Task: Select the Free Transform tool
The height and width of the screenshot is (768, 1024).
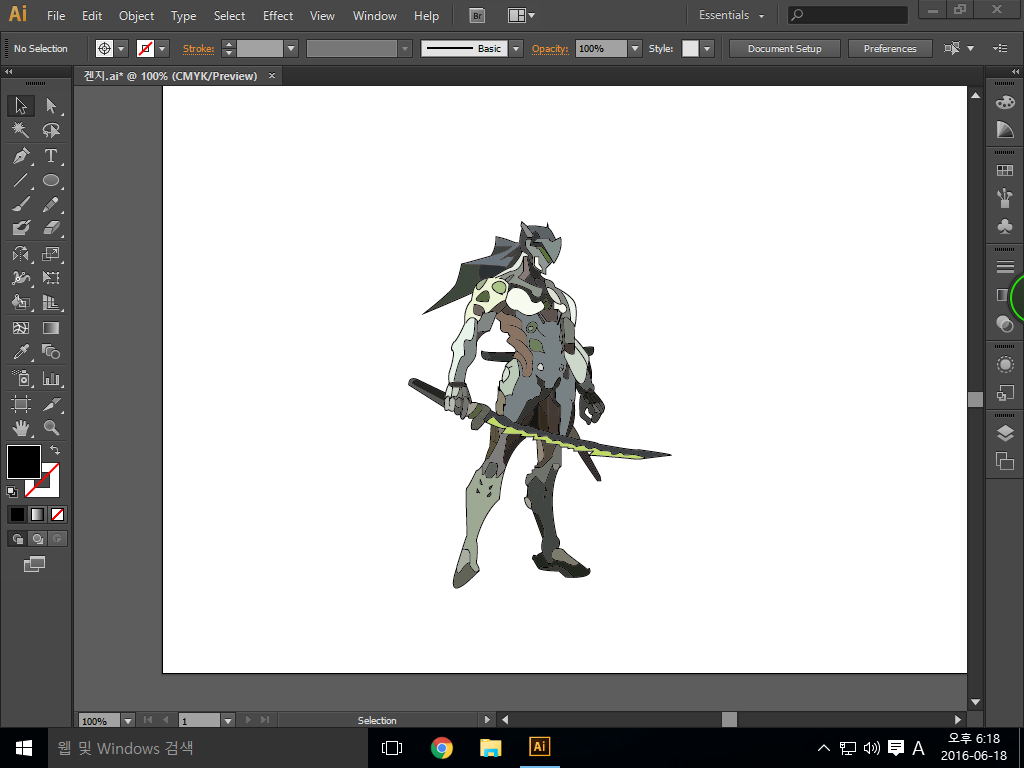Action: [51, 278]
